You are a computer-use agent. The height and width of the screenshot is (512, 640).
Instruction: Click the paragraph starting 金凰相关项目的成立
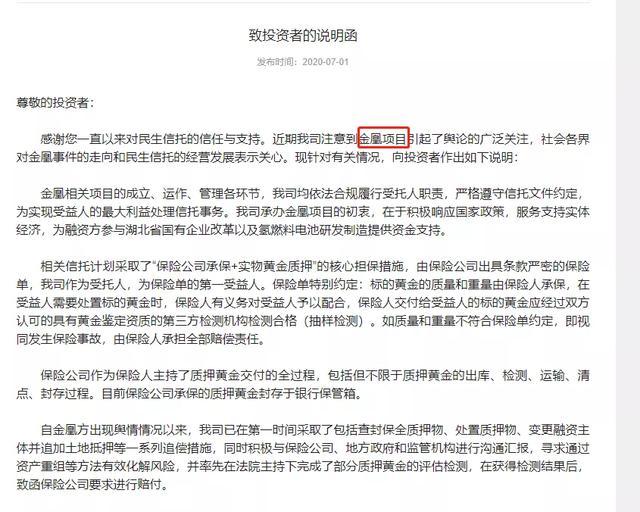(x=303, y=211)
